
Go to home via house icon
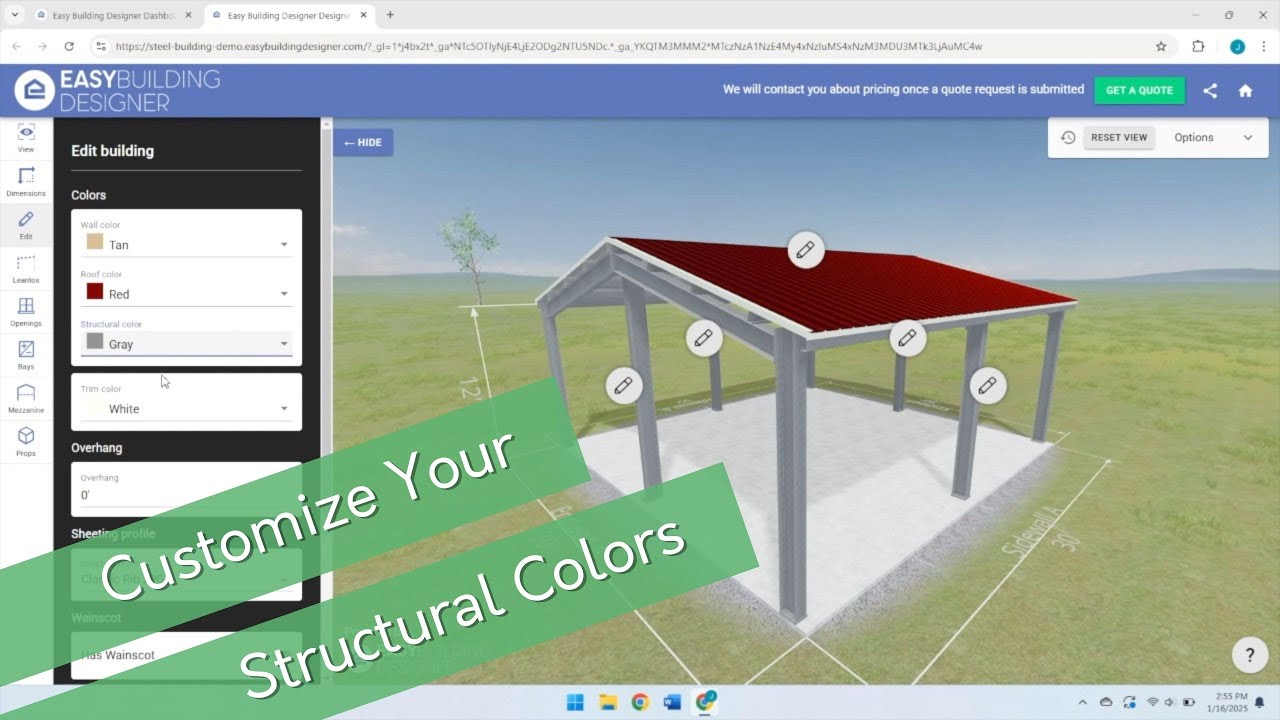coord(1245,90)
